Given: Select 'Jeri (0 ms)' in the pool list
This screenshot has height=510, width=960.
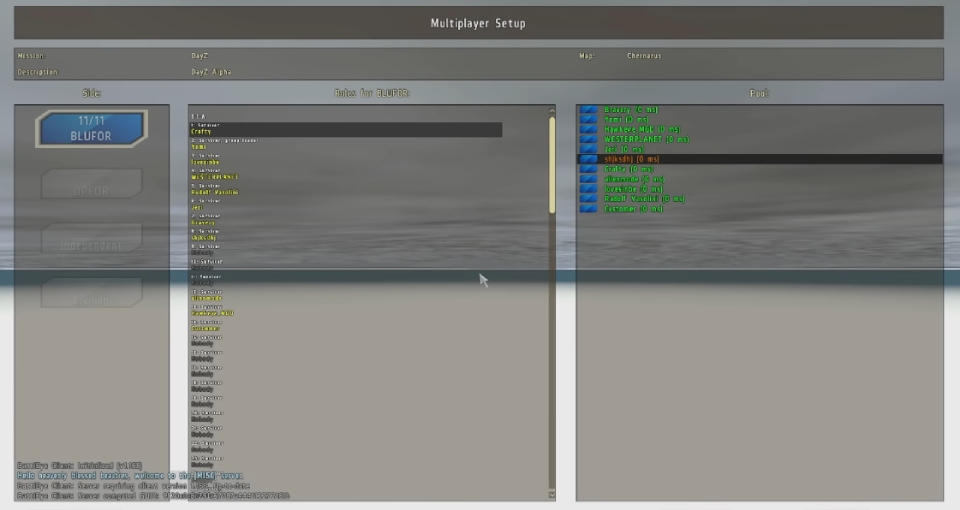Looking at the screenshot, I should click(x=624, y=149).
